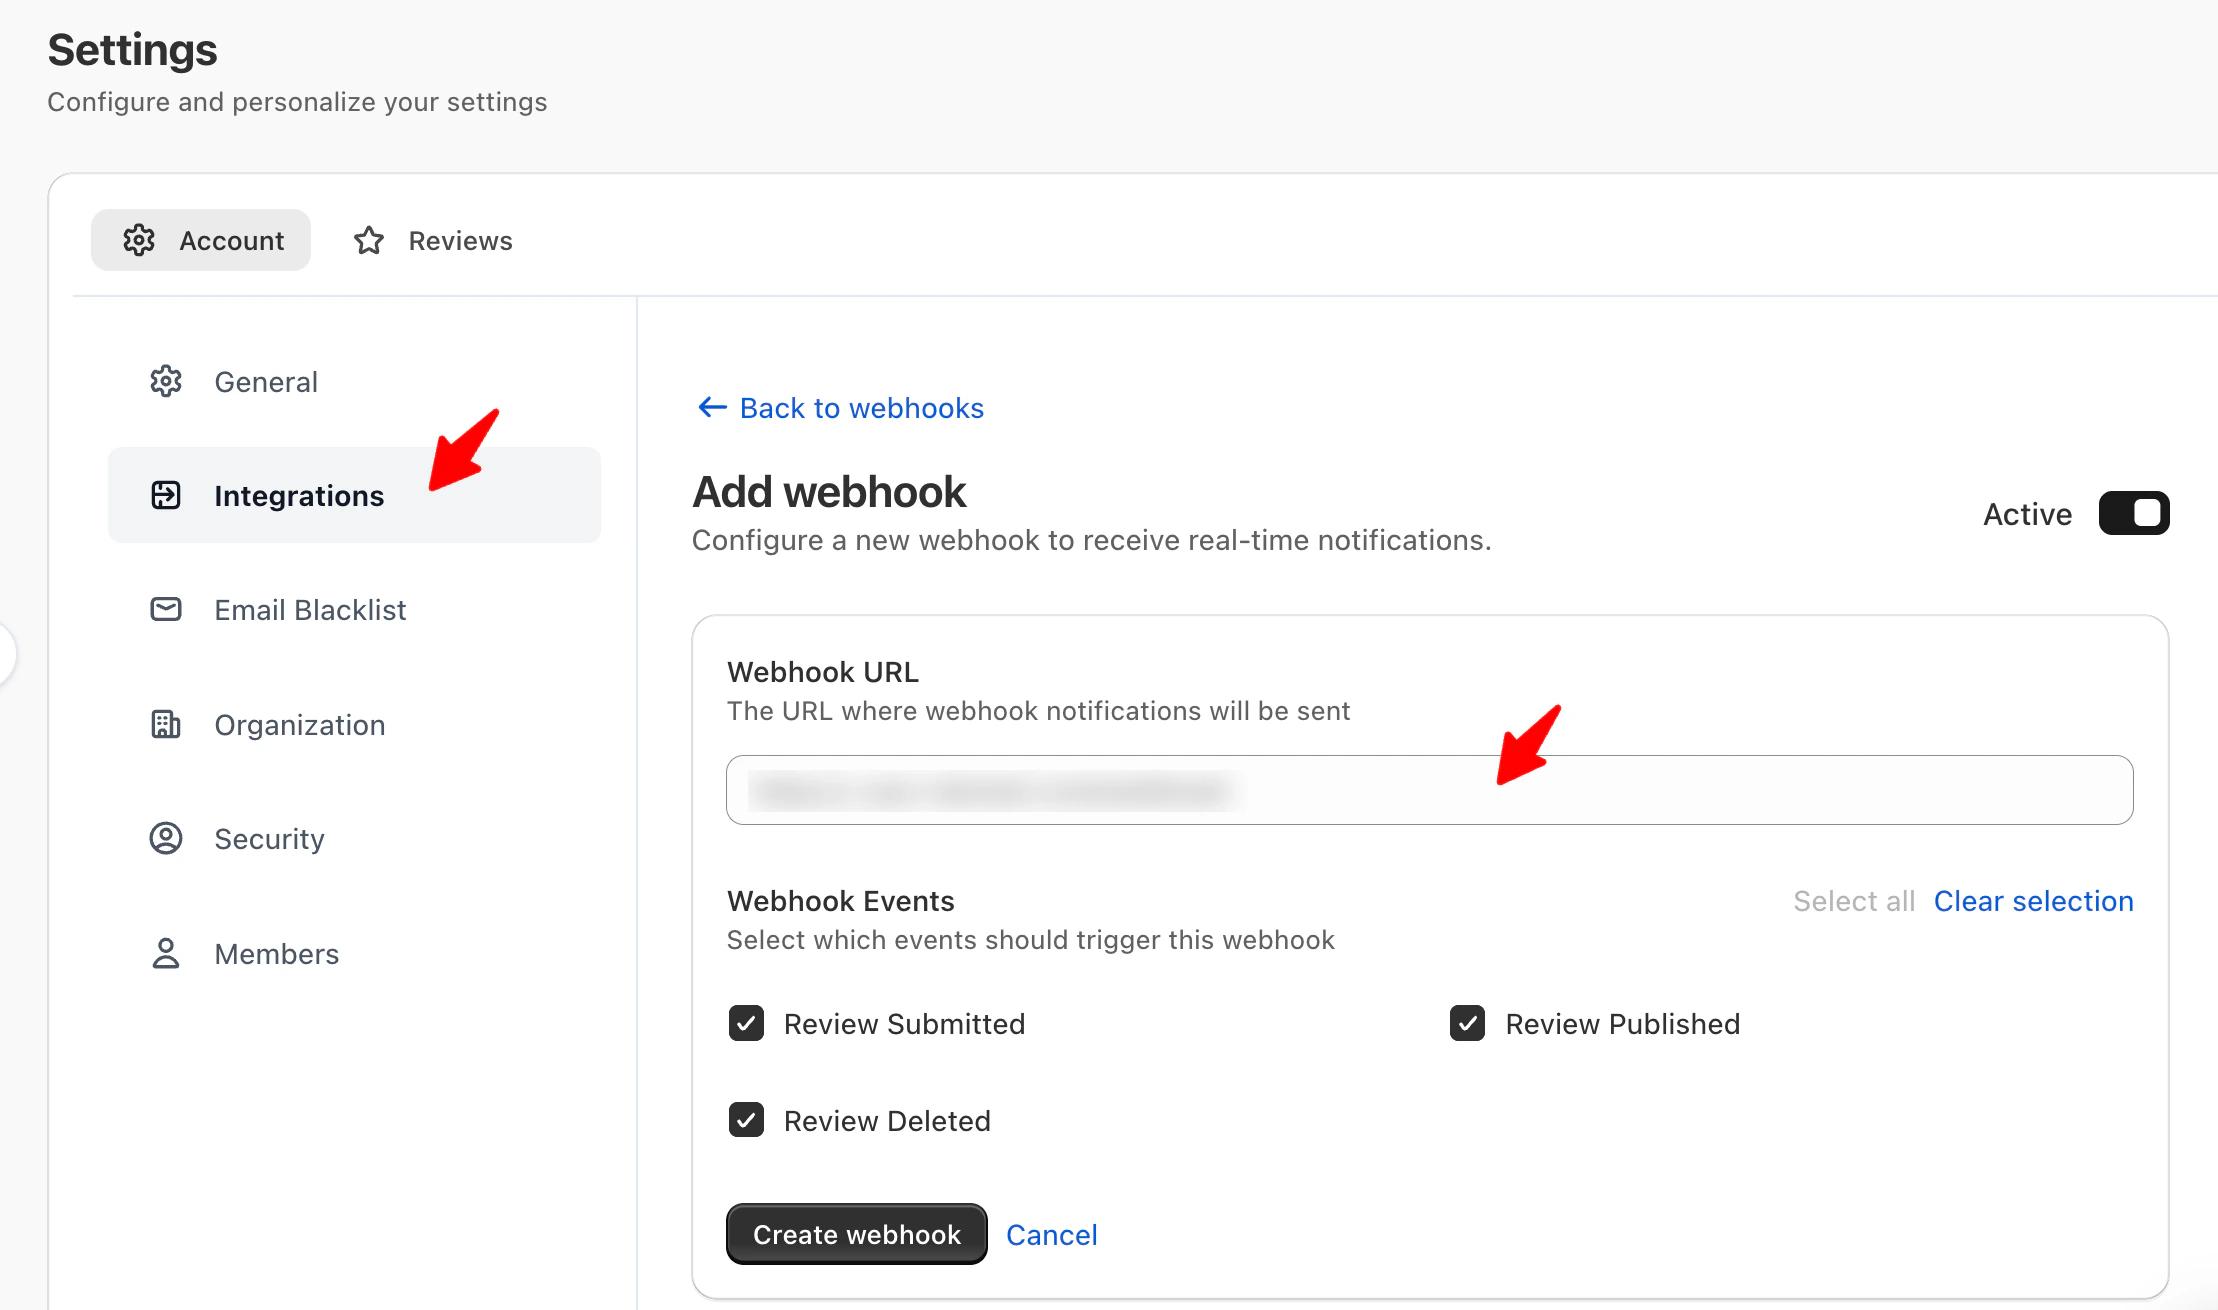
Task: Toggle the Active webhook switch
Action: coord(2133,513)
